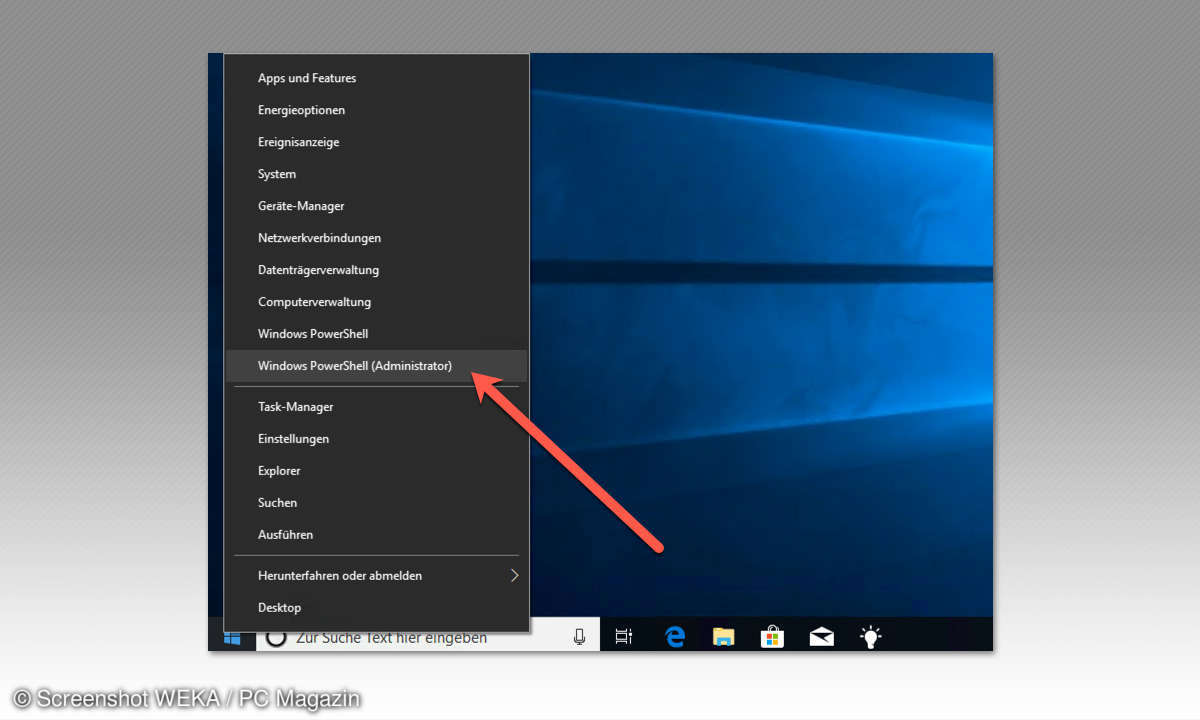Open Task View from the taskbar

(624, 637)
